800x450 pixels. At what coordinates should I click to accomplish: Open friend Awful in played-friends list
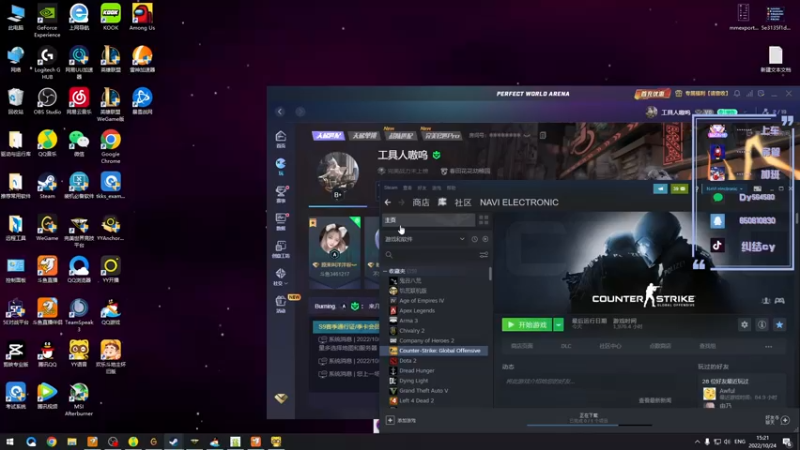point(728,391)
